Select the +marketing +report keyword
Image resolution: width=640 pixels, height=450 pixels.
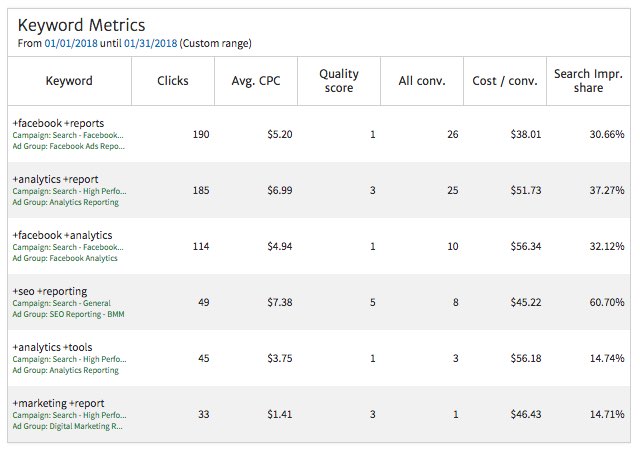(x=57, y=403)
